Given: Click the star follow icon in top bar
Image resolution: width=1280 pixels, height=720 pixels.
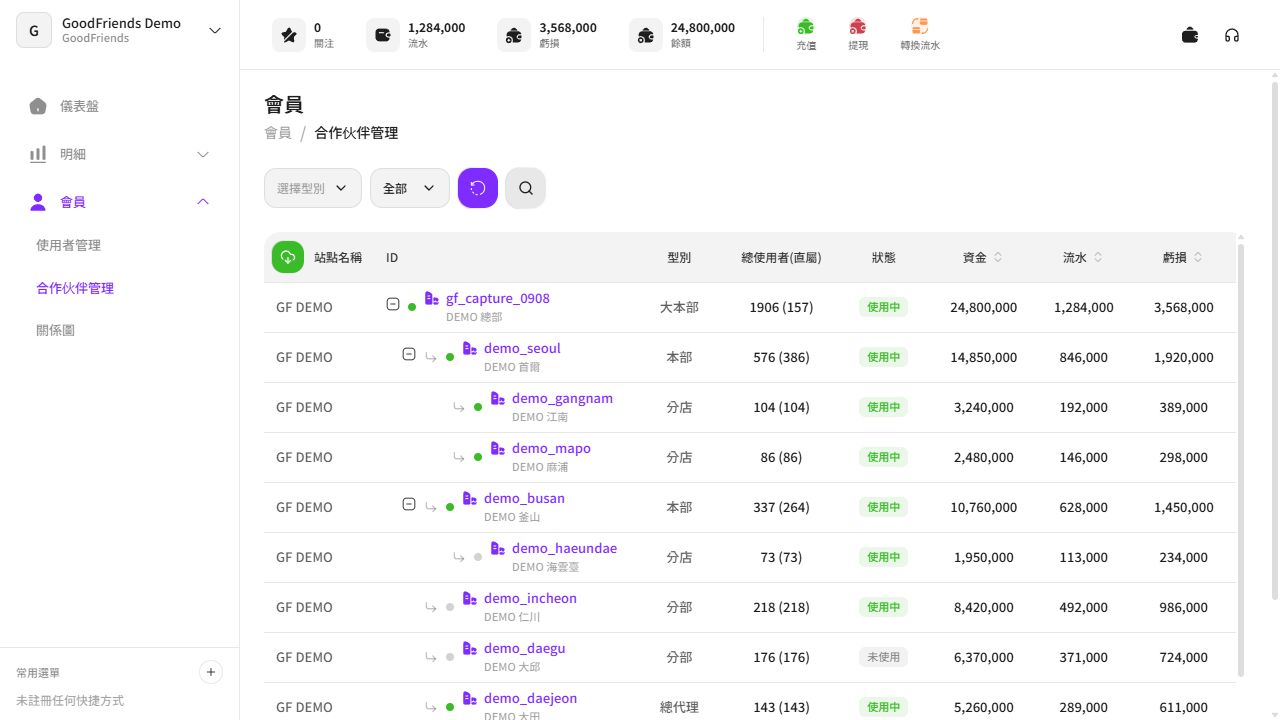Looking at the screenshot, I should pos(289,35).
